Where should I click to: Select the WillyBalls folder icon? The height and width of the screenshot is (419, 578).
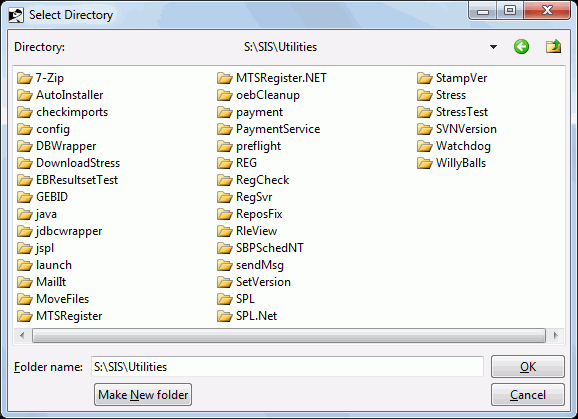[x=425, y=163]
